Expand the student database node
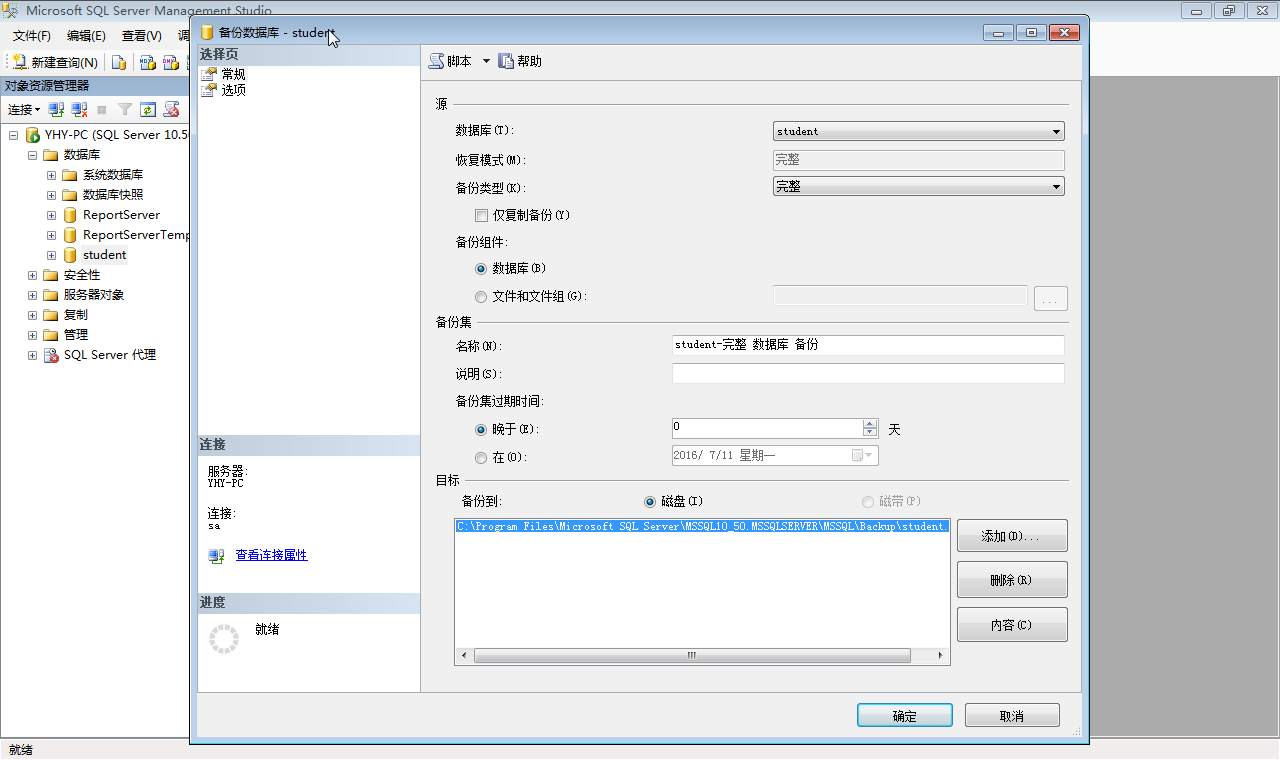 pos(52,255)
